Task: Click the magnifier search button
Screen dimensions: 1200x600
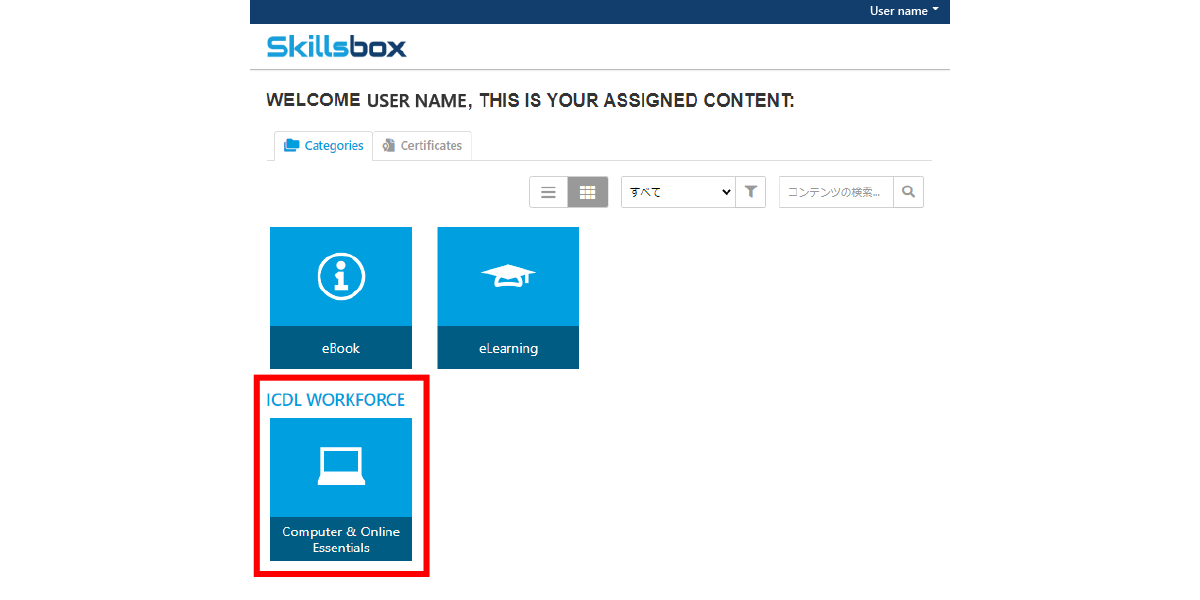Action: [908, 192]
